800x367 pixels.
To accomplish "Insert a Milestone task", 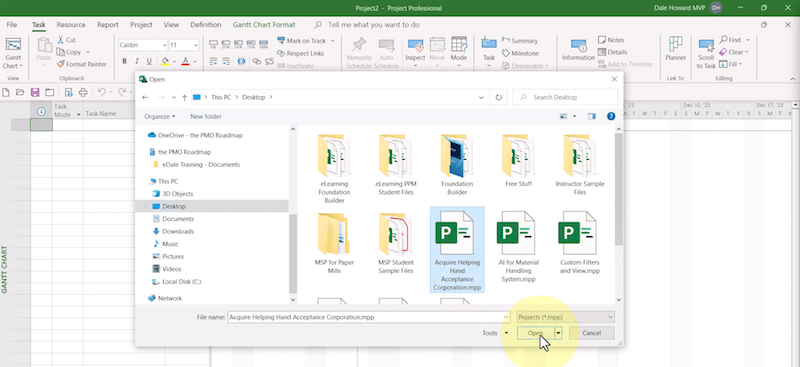I will [x=520, y=53].
